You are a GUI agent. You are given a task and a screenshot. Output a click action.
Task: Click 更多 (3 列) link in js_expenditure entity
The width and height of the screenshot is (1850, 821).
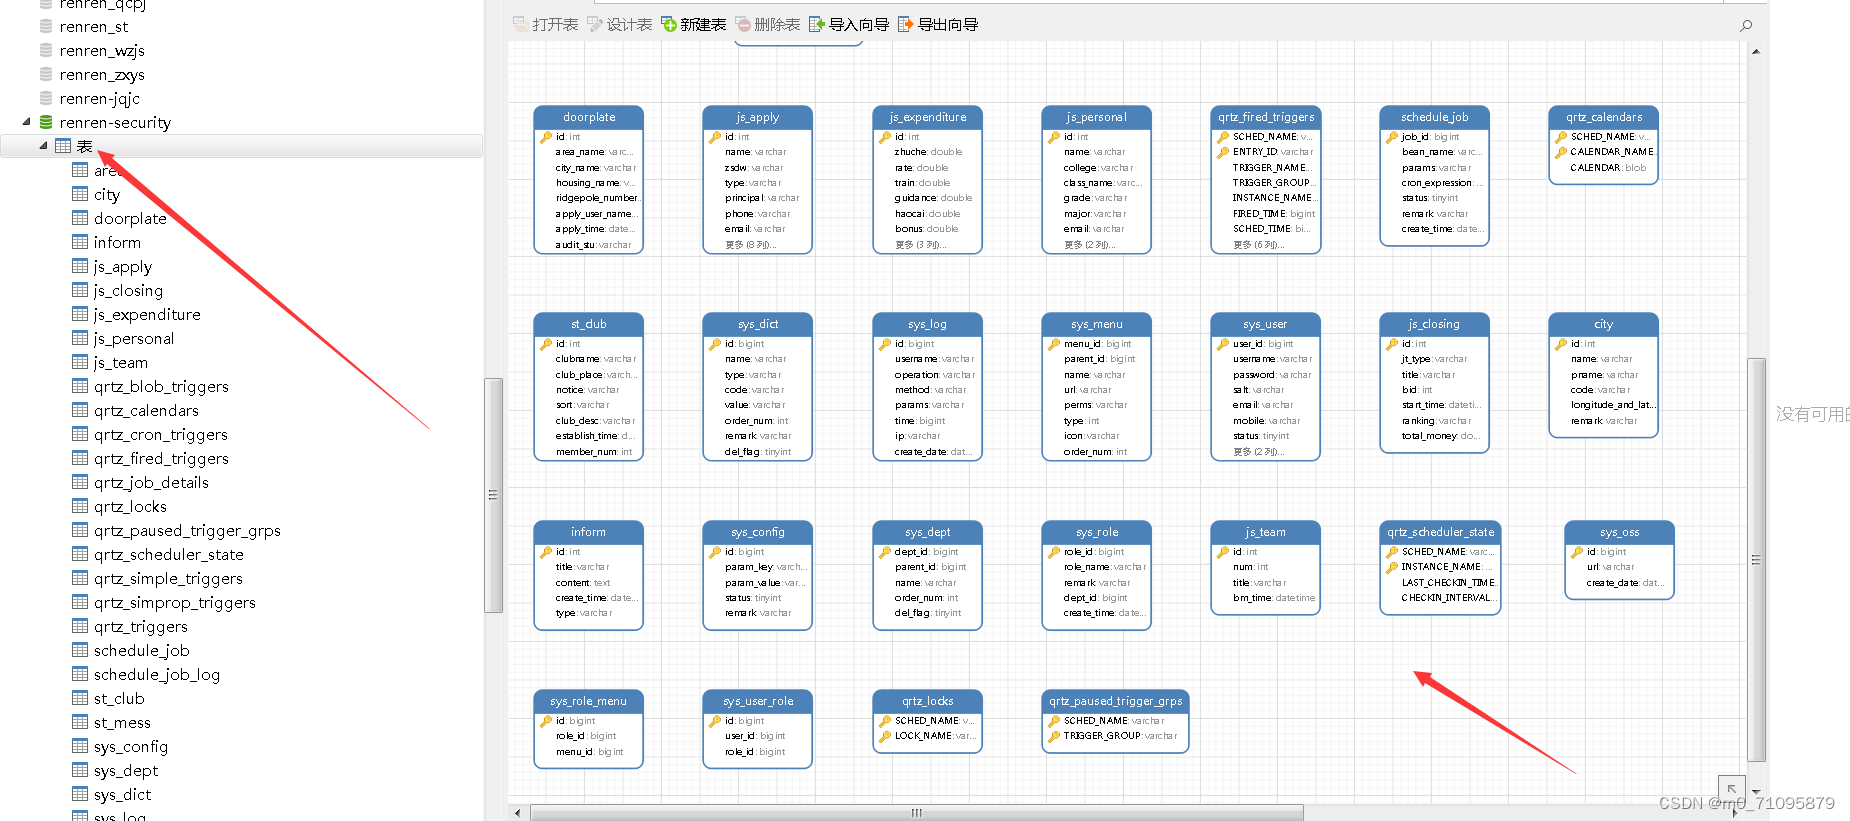[x=920, y=245]
